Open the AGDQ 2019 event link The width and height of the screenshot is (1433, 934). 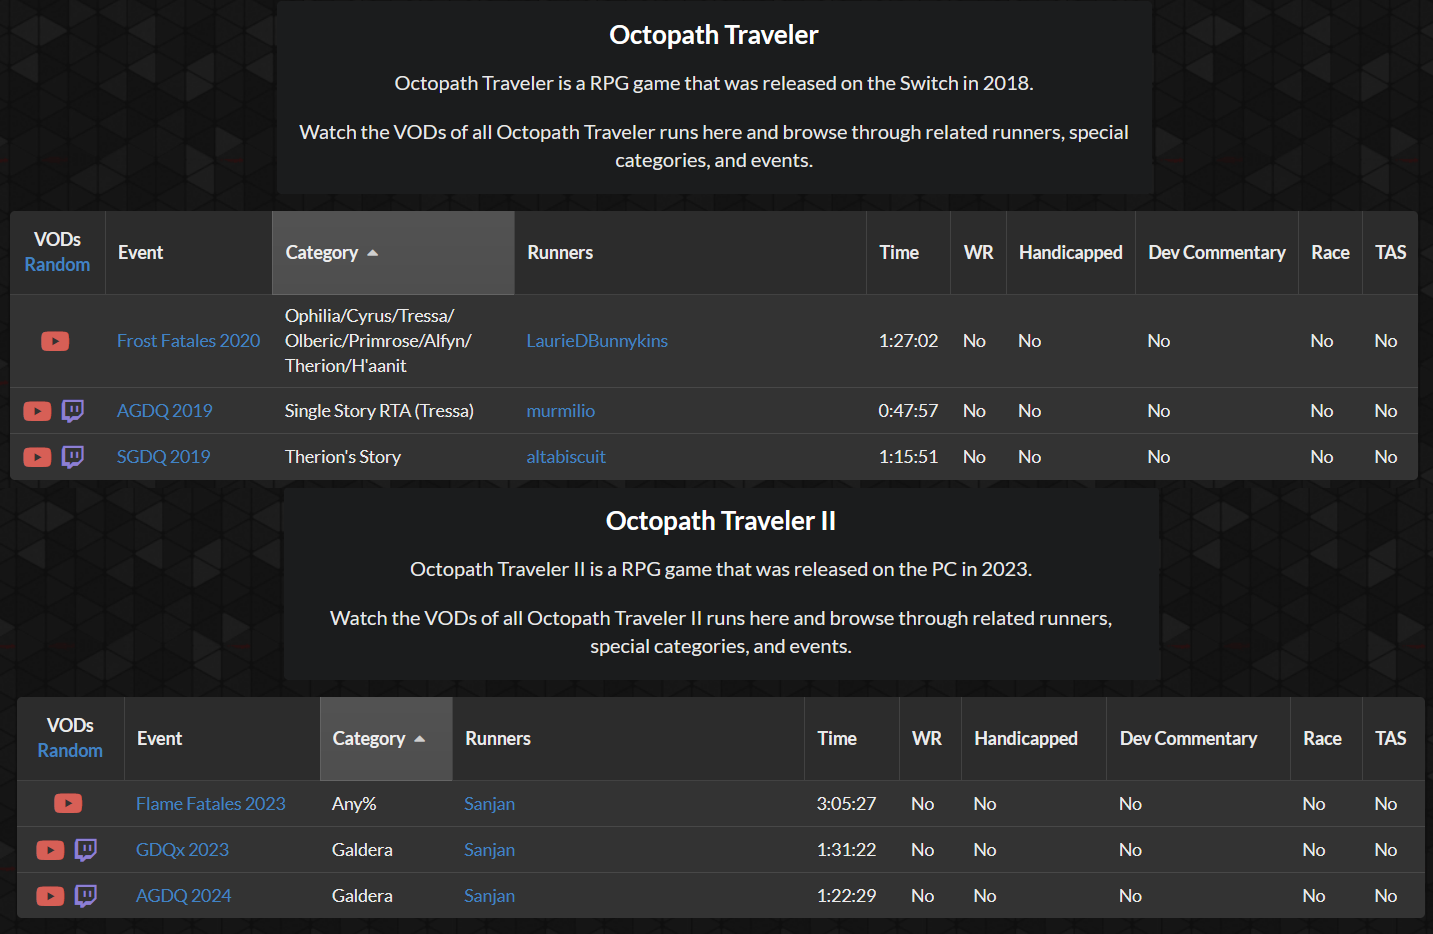click(x=164, y=411)
